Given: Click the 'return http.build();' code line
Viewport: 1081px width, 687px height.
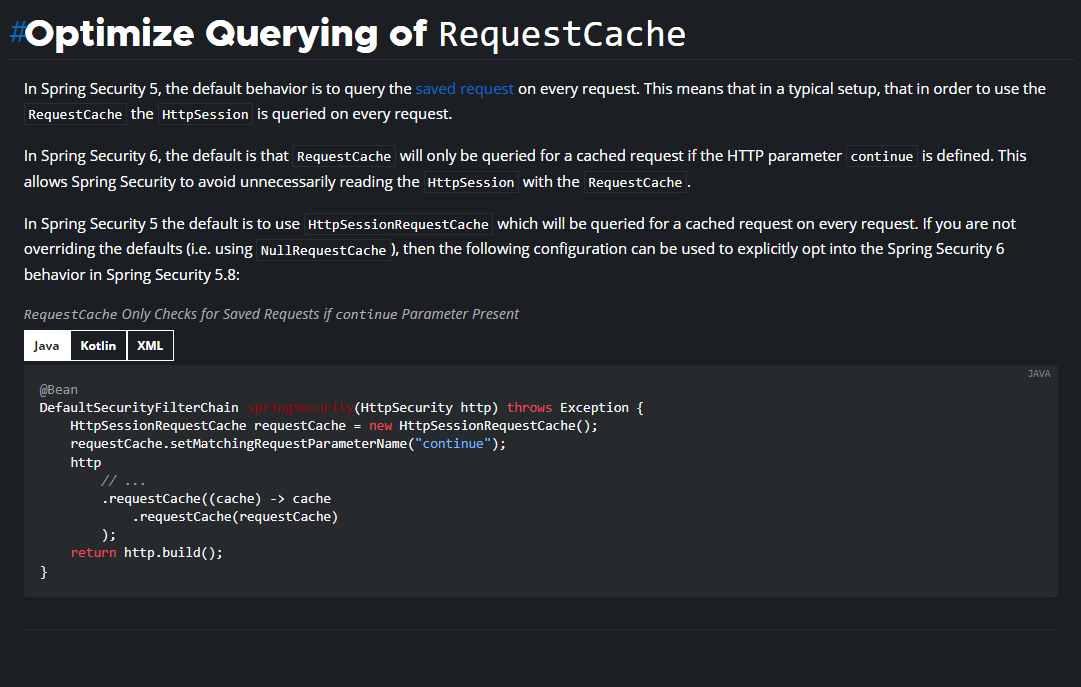Looking at the screenshot, I should [147, 552].
